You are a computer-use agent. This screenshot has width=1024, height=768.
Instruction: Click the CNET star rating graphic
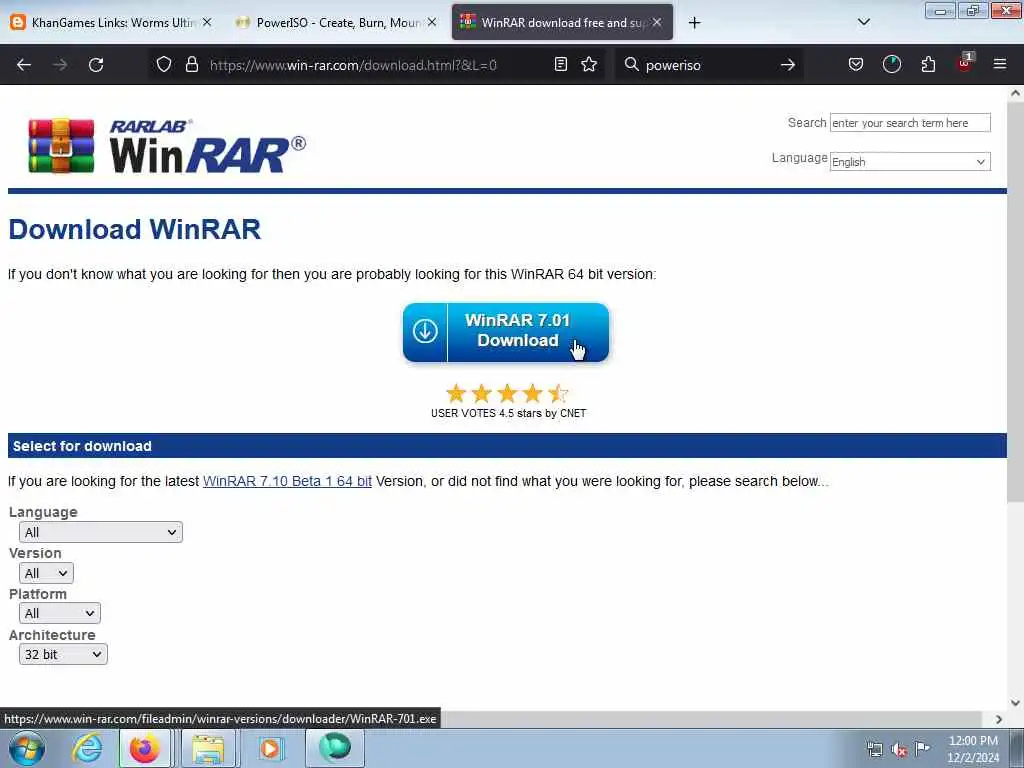507,394
